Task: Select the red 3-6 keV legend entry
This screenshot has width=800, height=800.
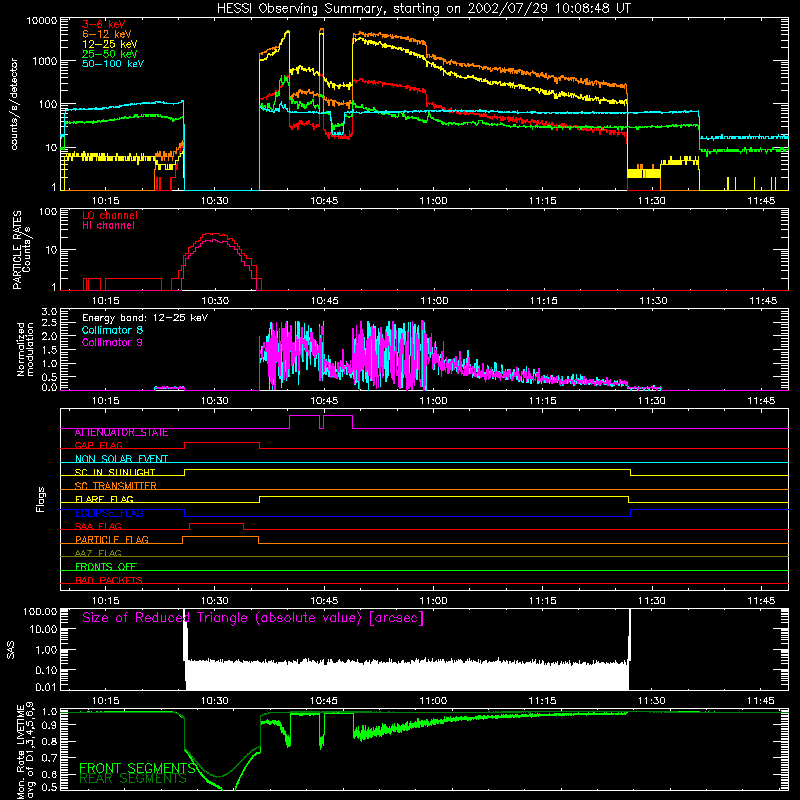Action: (x=104, y=24)
